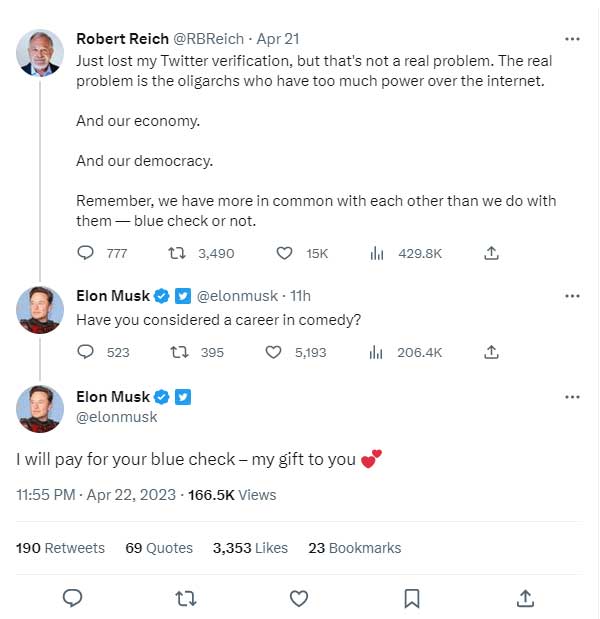600x619 pixels.
Task: Open more options on Robert Reich's tweet
Action: click(x=572, y=39)
